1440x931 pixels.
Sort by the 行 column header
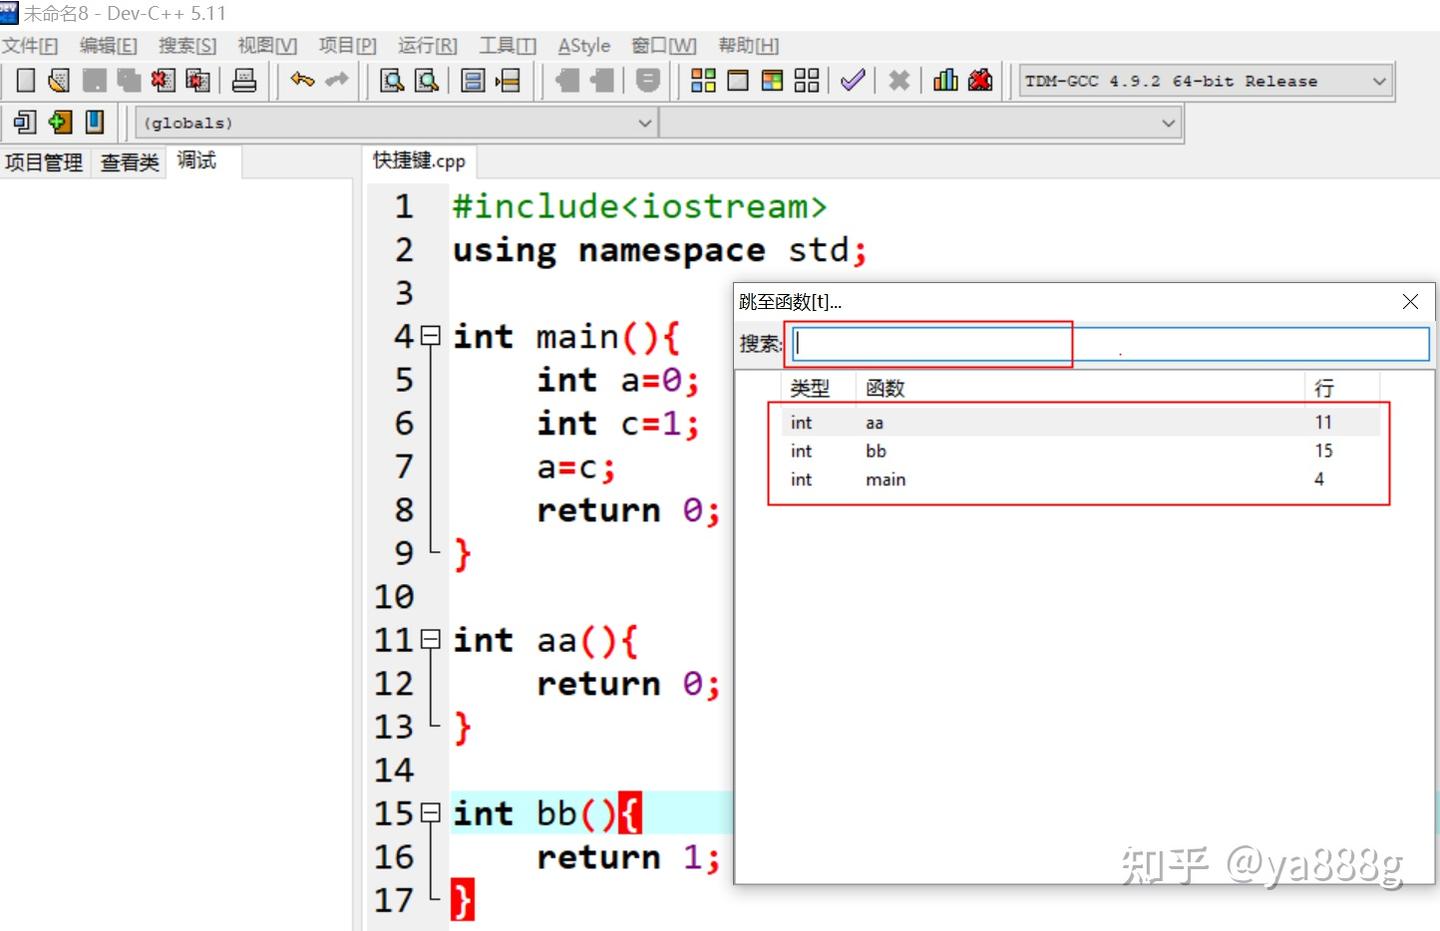[x=1342, y=388]
